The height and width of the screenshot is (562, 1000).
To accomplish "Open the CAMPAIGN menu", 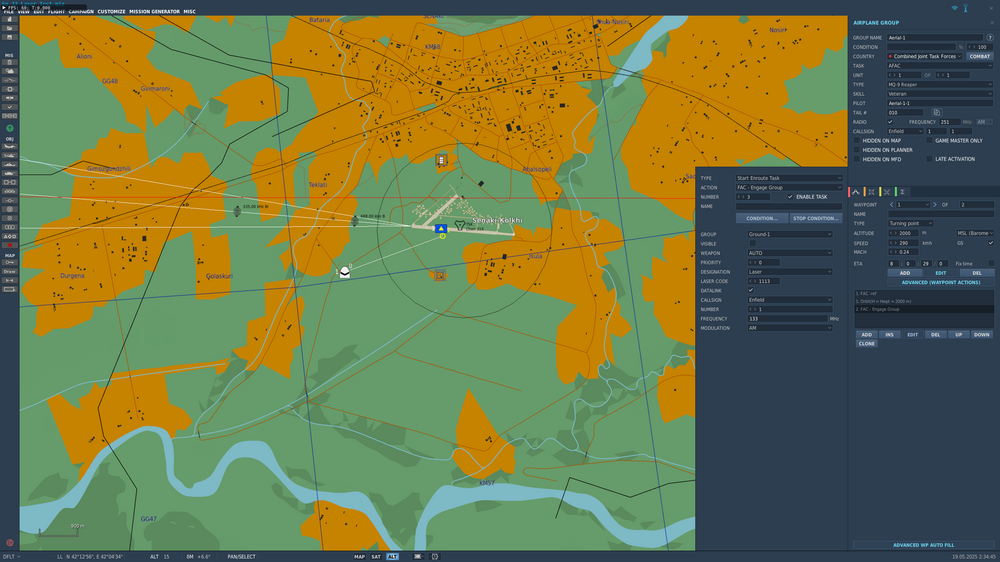I will coord(81,11).
